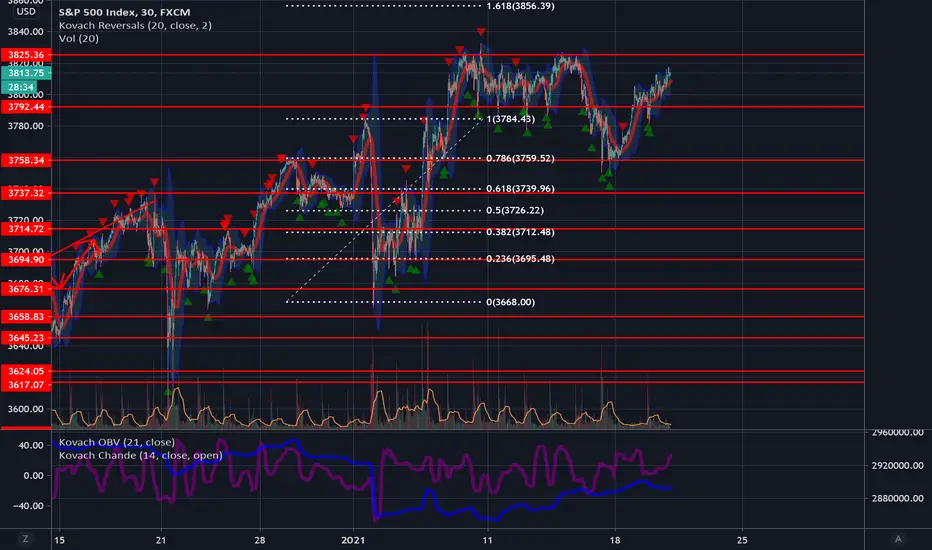Select horizontal line price label 3714.72
The width and height of the screenshot is (932, 550).
click(26, 229)
